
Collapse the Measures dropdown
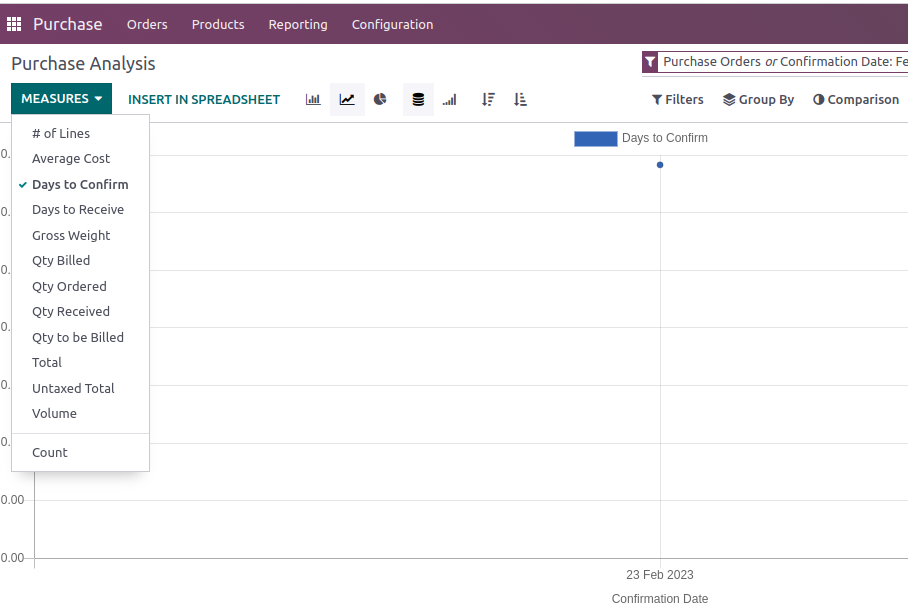click(x=61, y=99)
